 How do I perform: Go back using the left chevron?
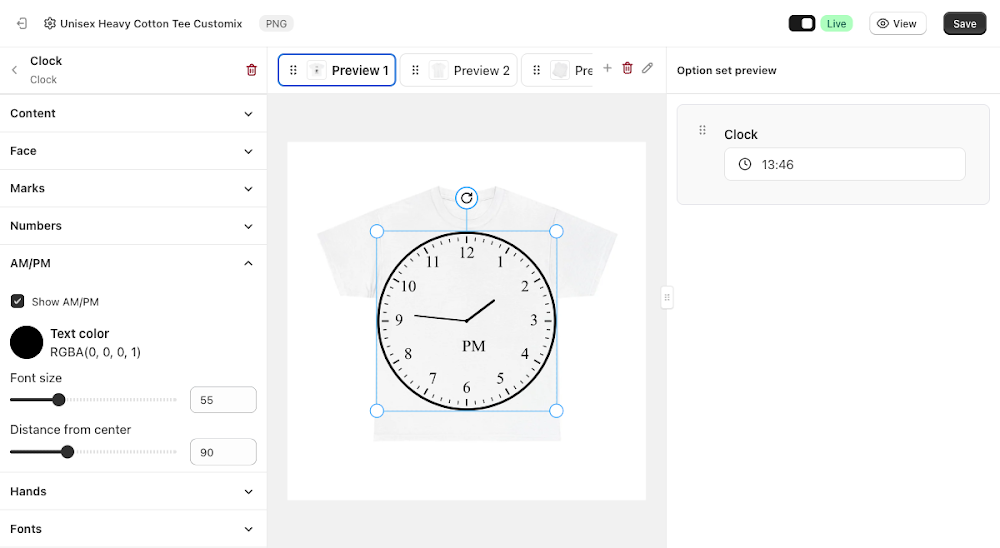click(x=14, y=70)
